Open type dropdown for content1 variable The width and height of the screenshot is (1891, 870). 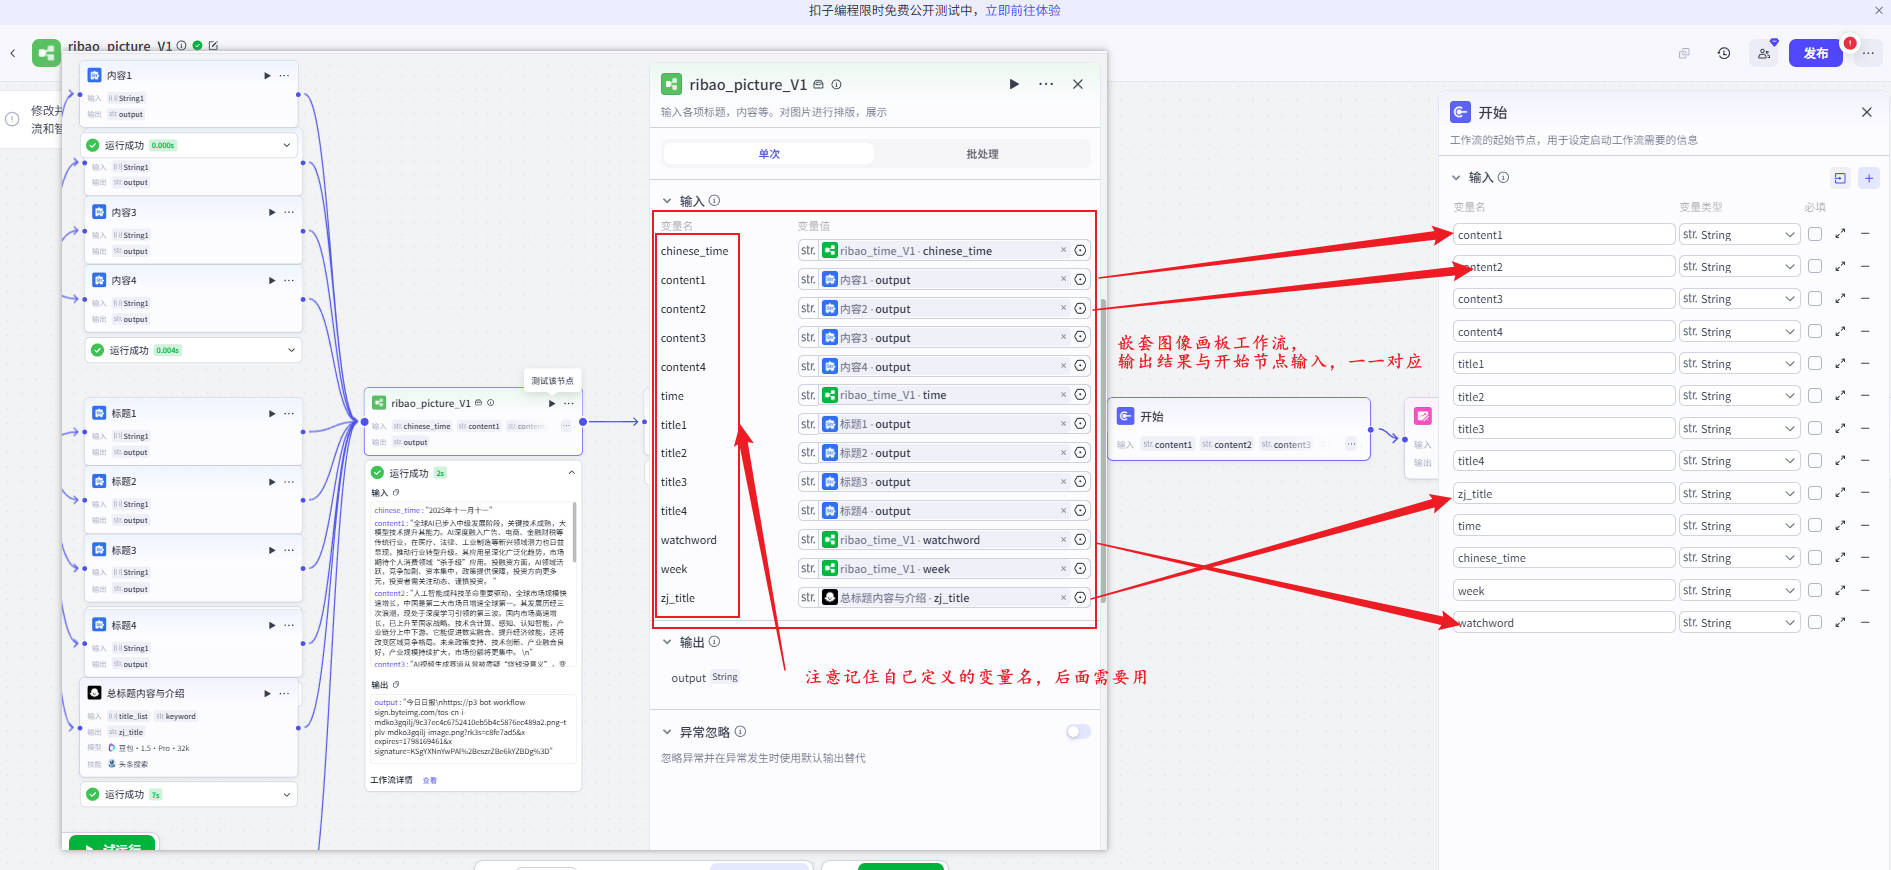1739,234
